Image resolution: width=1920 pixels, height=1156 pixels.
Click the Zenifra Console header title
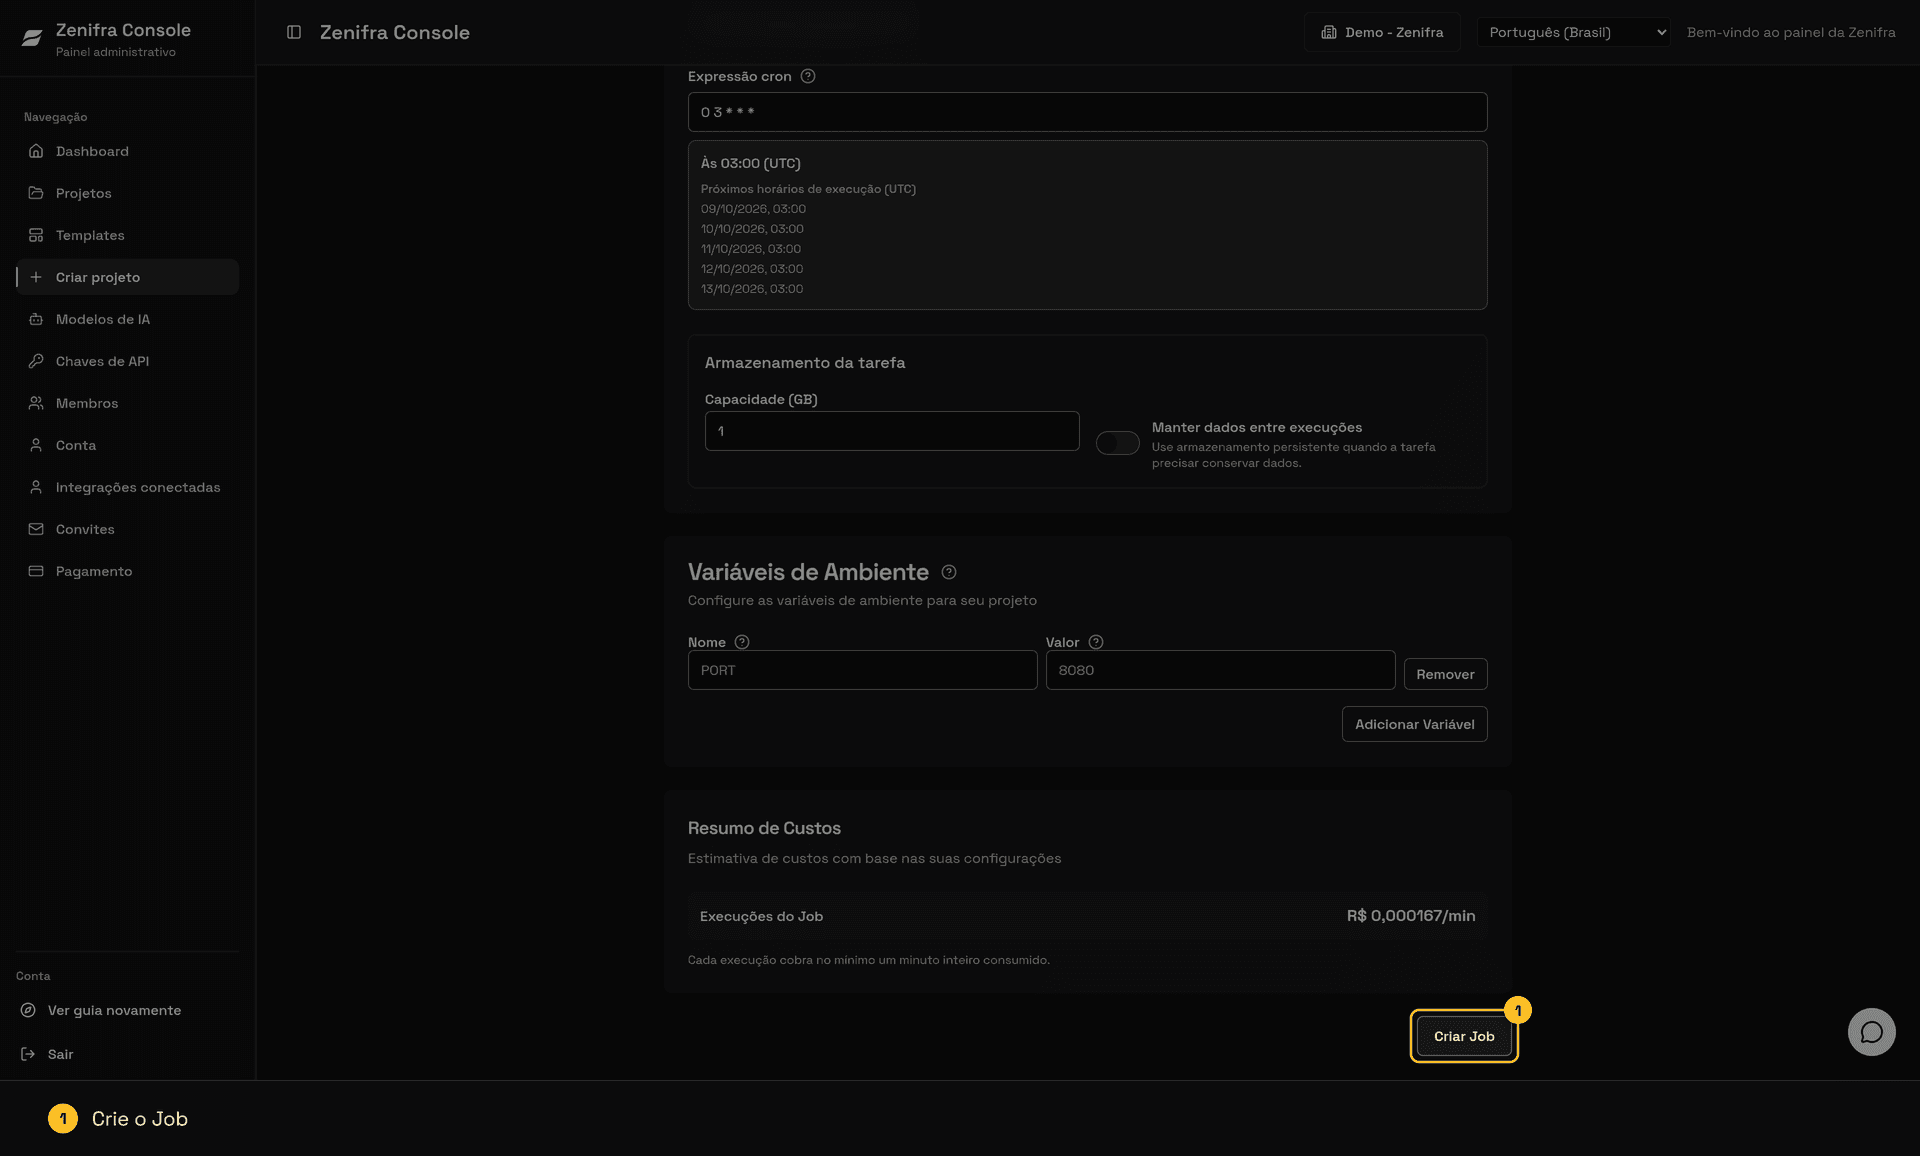coord(395,32)
